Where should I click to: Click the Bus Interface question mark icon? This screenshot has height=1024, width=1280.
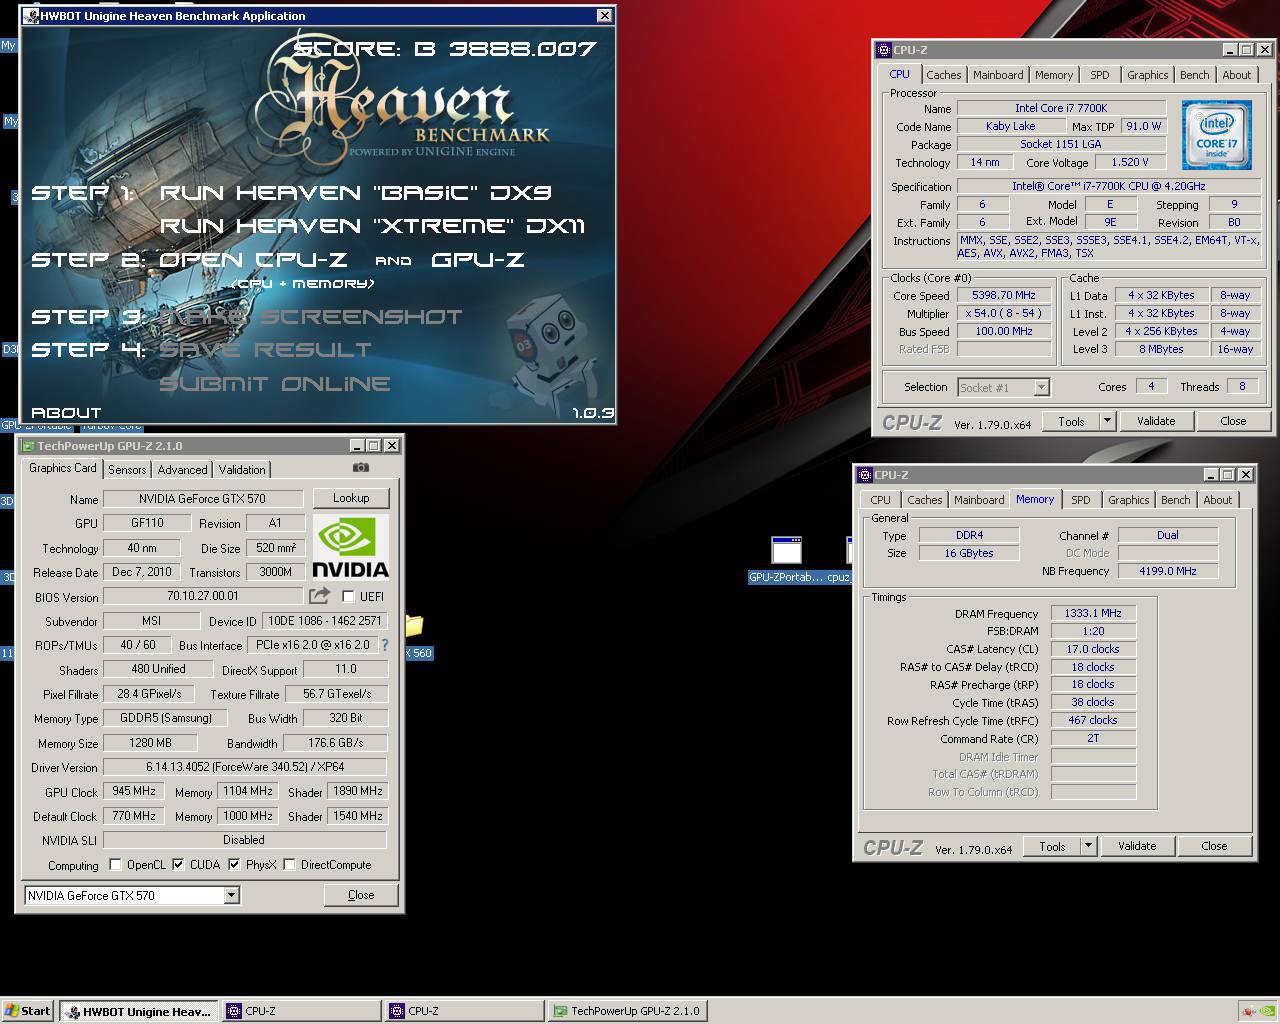point(385,645)
